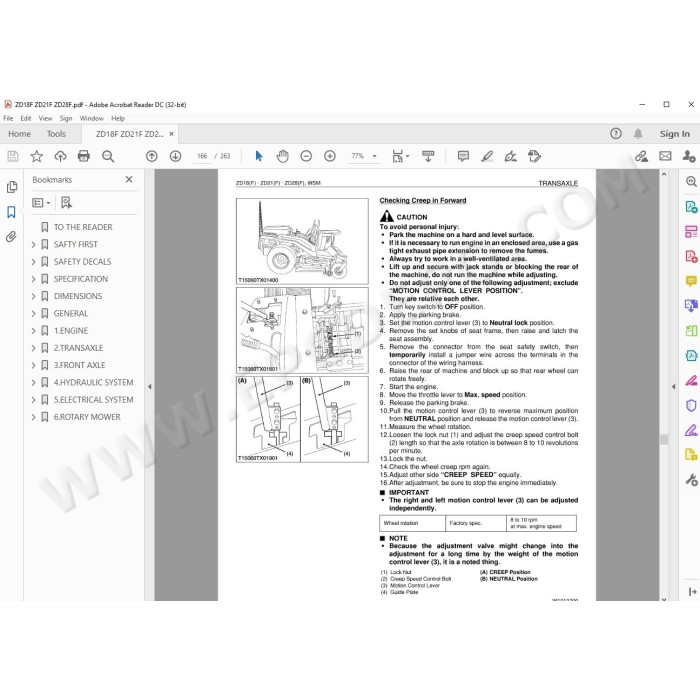Open the Window menu

click(92, 118)
